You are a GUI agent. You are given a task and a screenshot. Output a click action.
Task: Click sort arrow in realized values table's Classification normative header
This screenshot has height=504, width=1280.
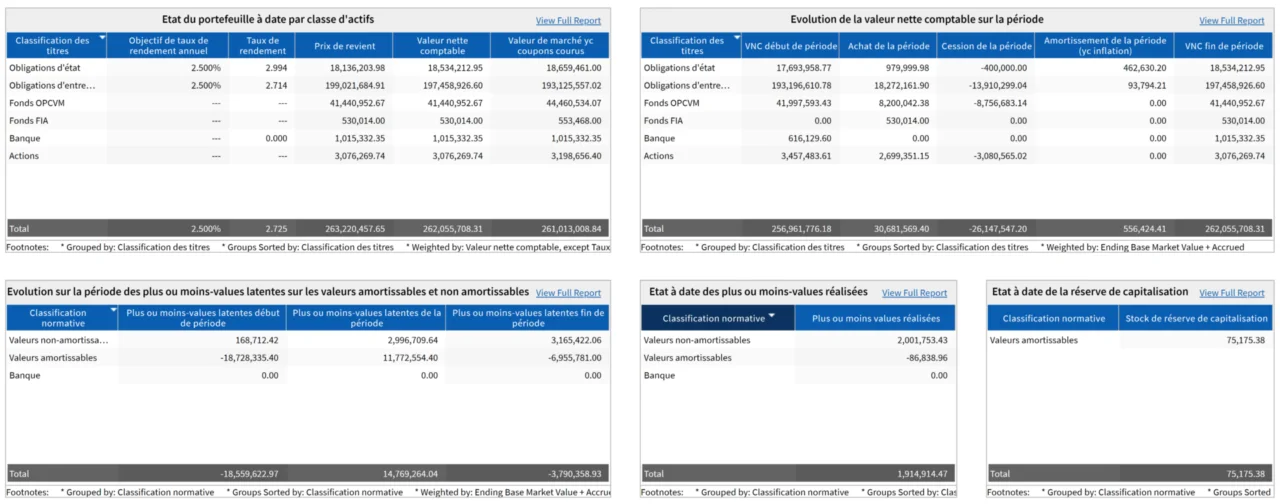(x=771, y=317)
